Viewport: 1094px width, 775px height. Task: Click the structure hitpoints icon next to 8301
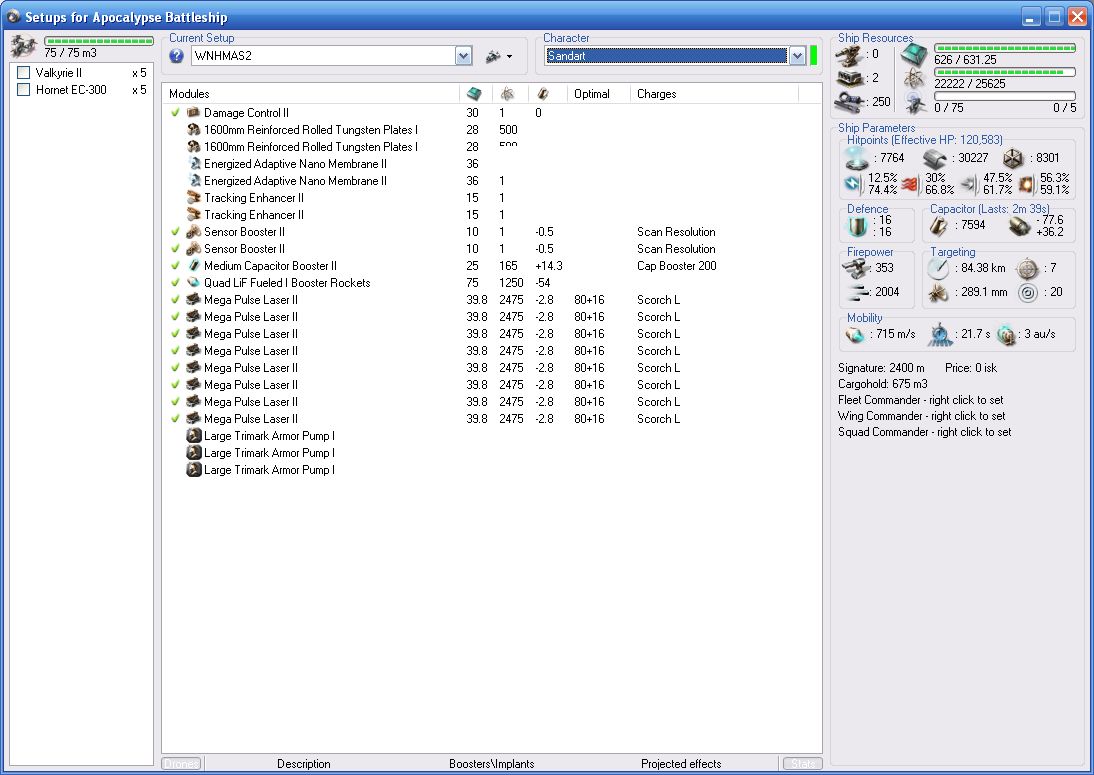coord(1012,159)
